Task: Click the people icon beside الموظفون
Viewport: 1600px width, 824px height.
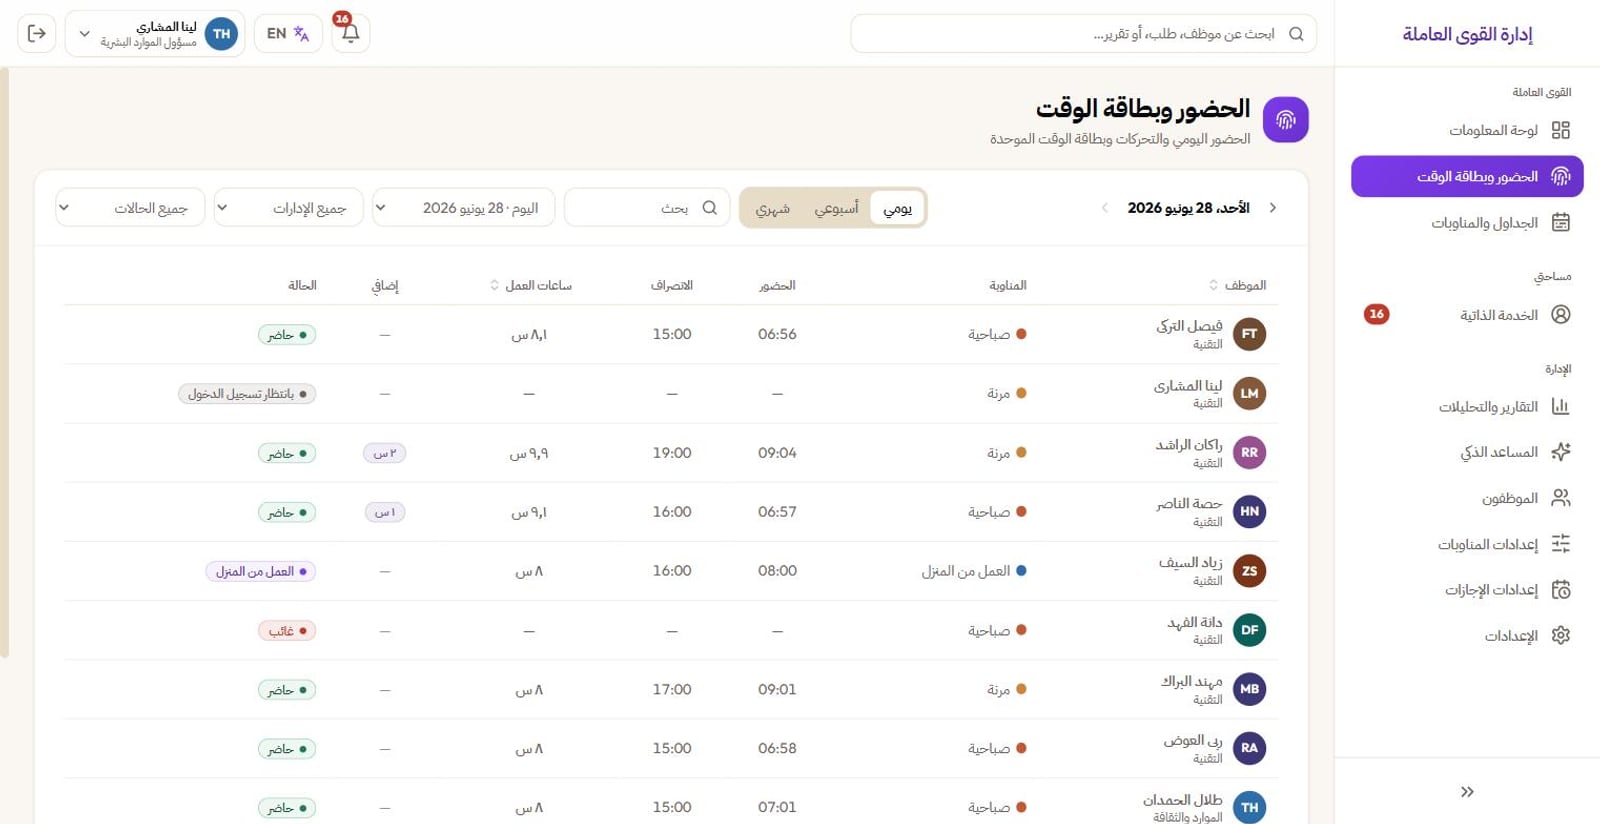Action: pos(1560,498)
